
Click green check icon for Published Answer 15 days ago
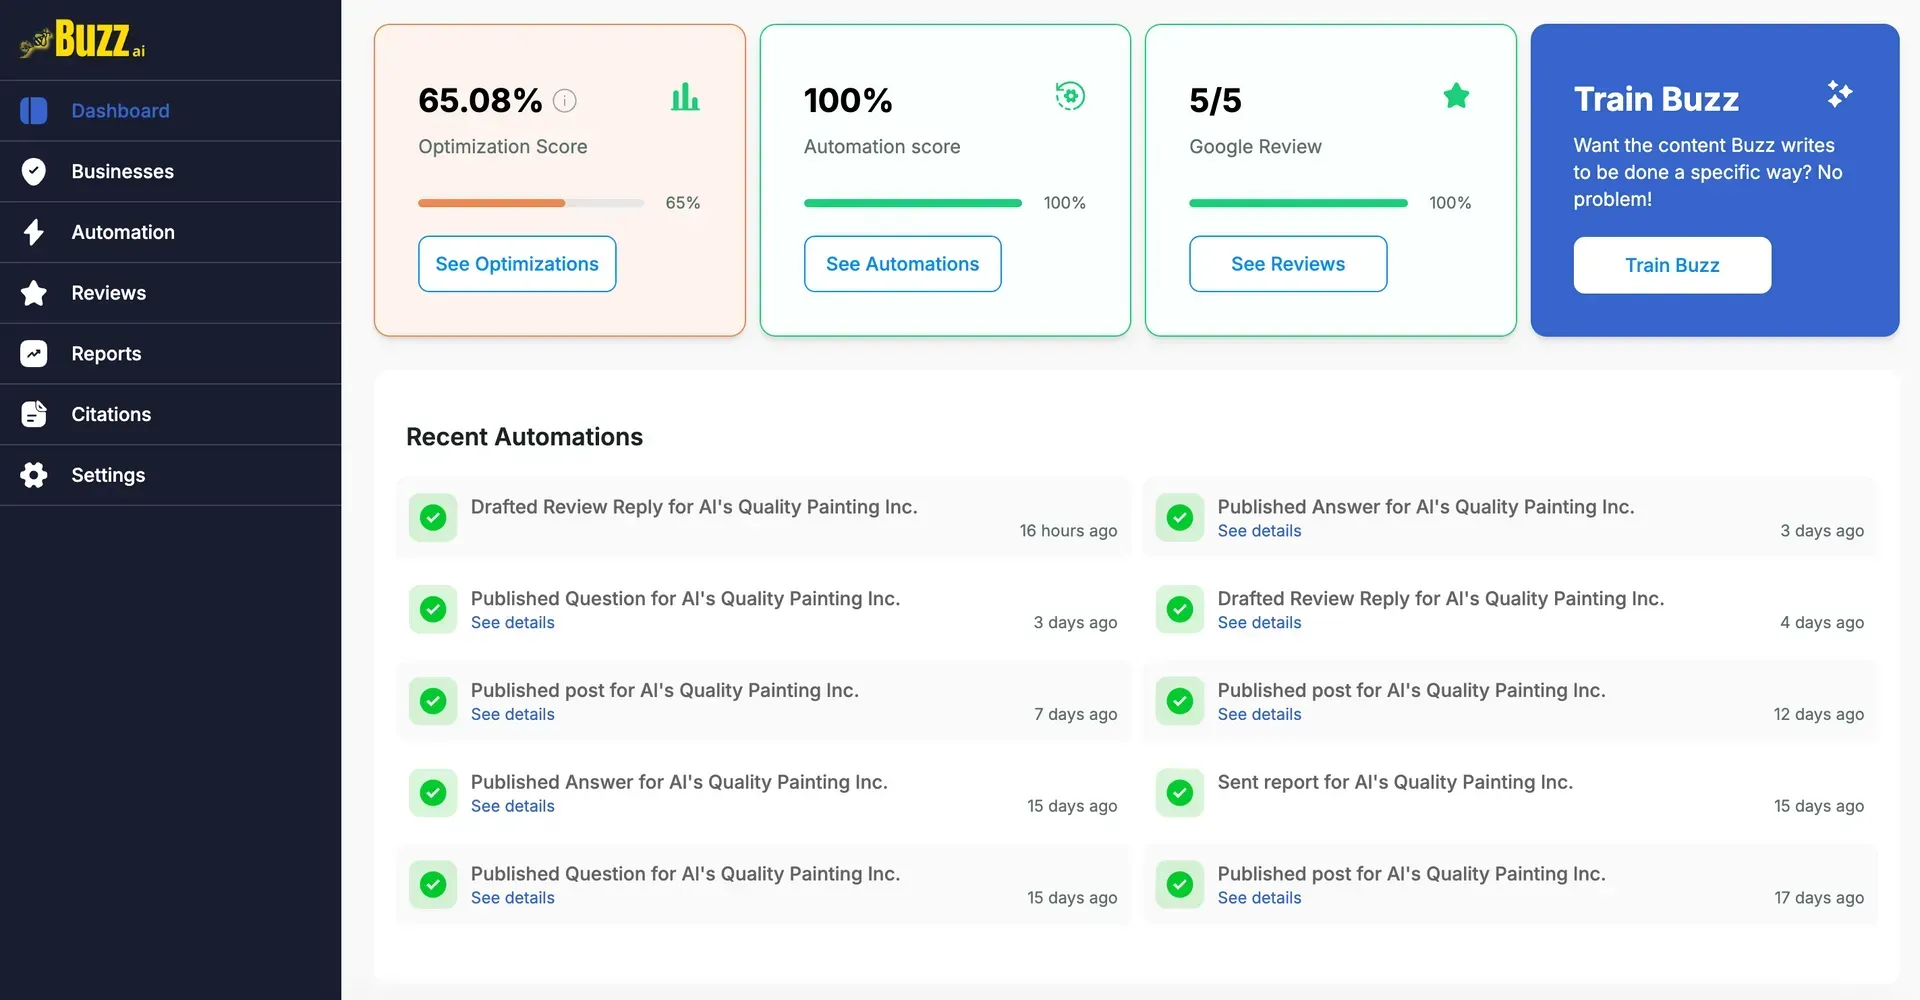(433, 794)
